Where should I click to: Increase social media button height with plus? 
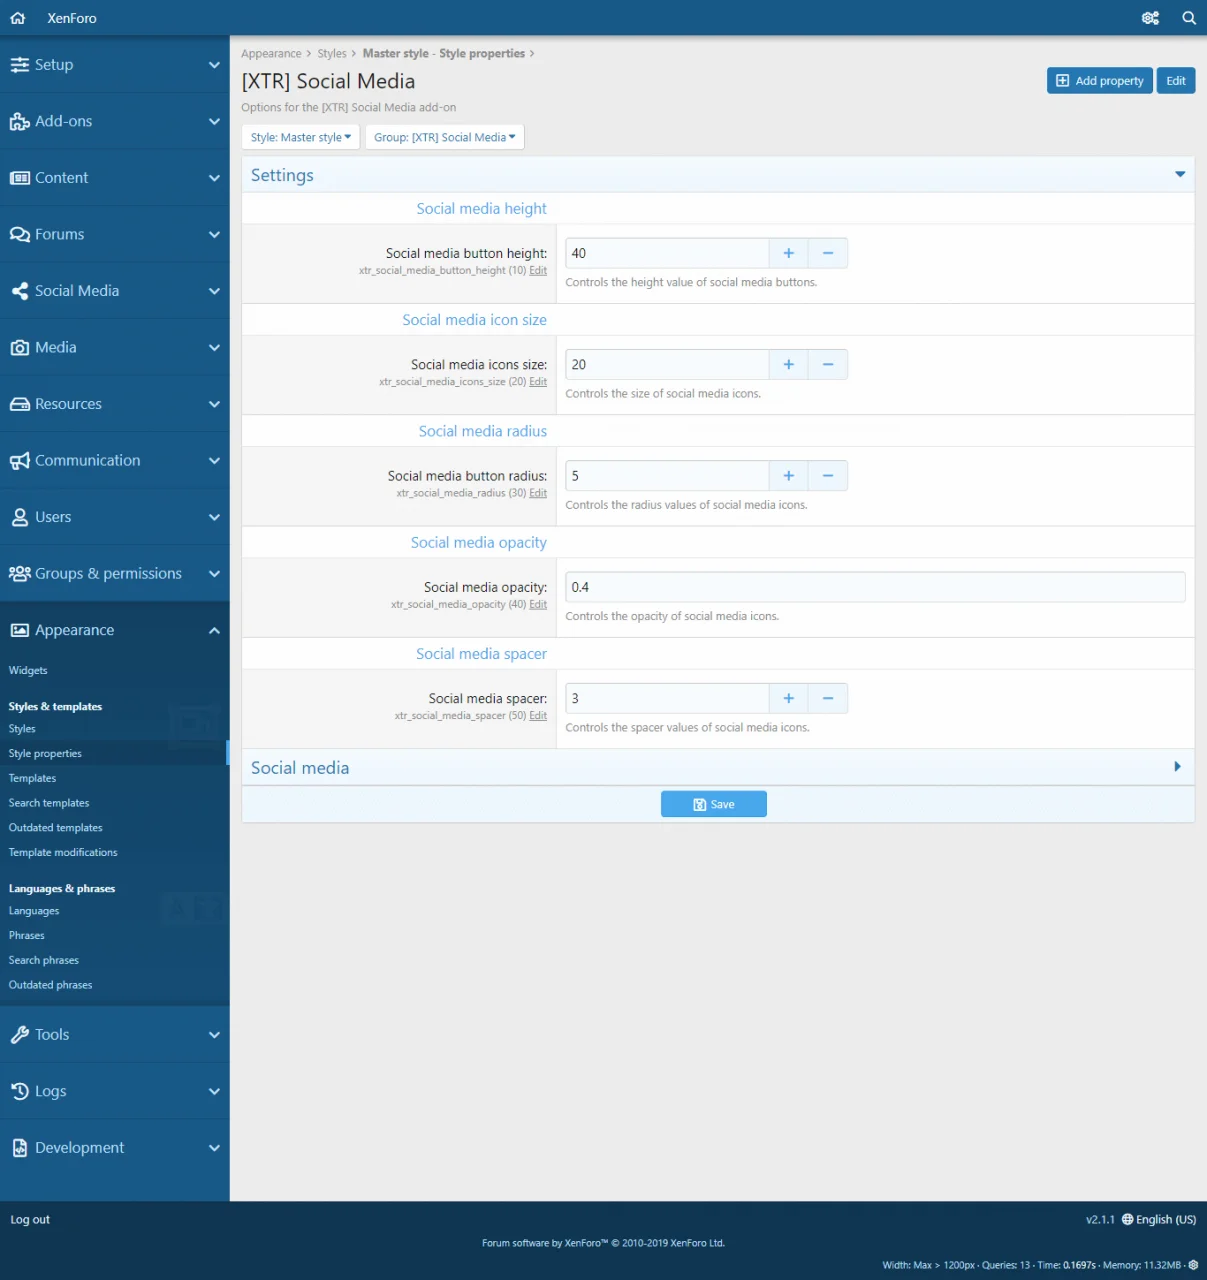coord(788,254)
